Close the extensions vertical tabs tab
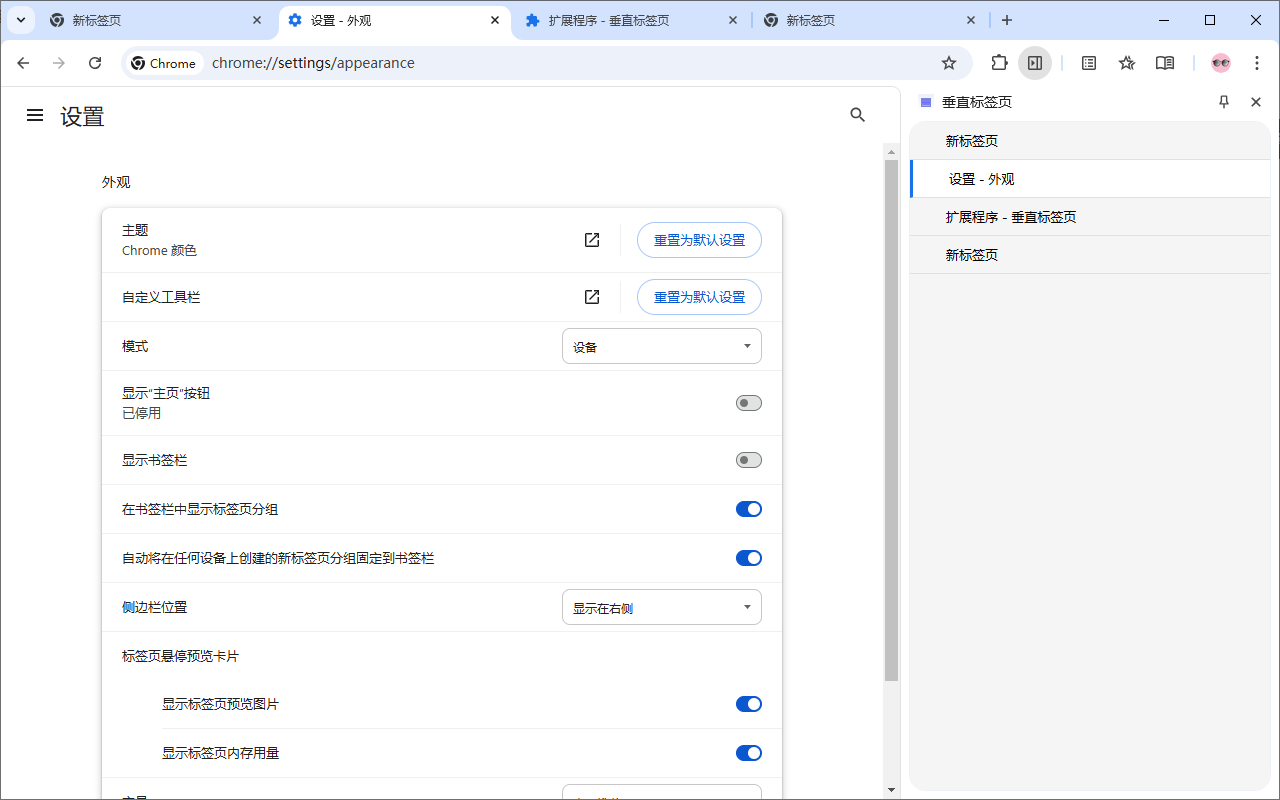 (733, 20)
